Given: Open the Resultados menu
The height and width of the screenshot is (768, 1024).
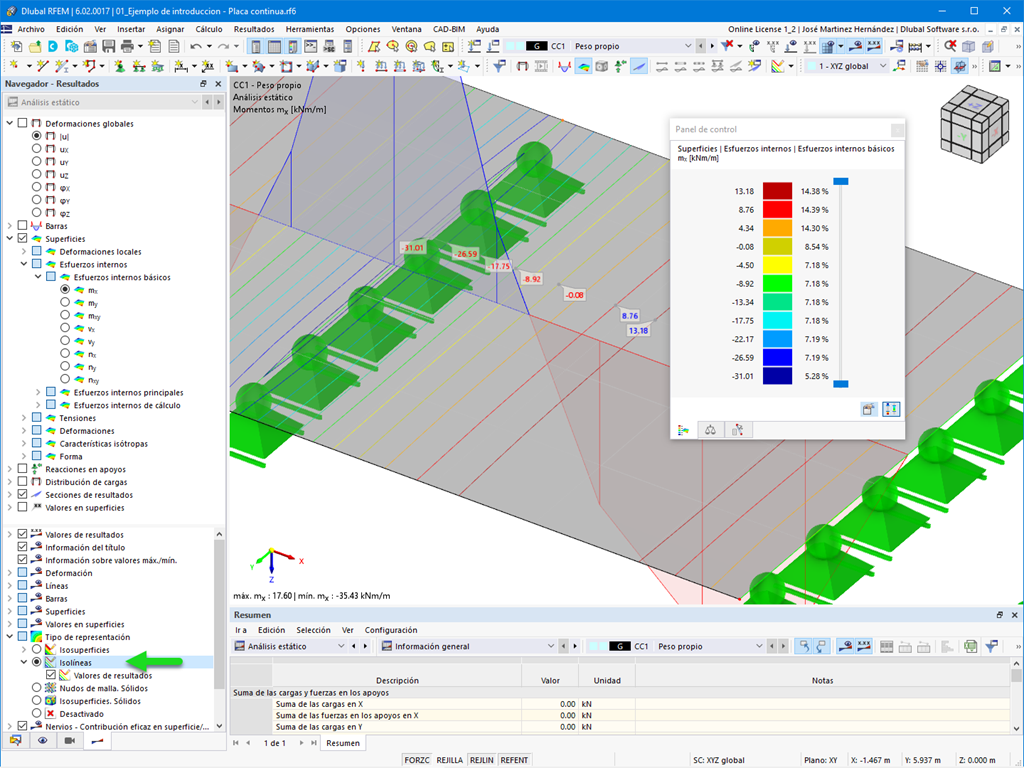Looking at the screenshot, I should [x=254, y=29].
